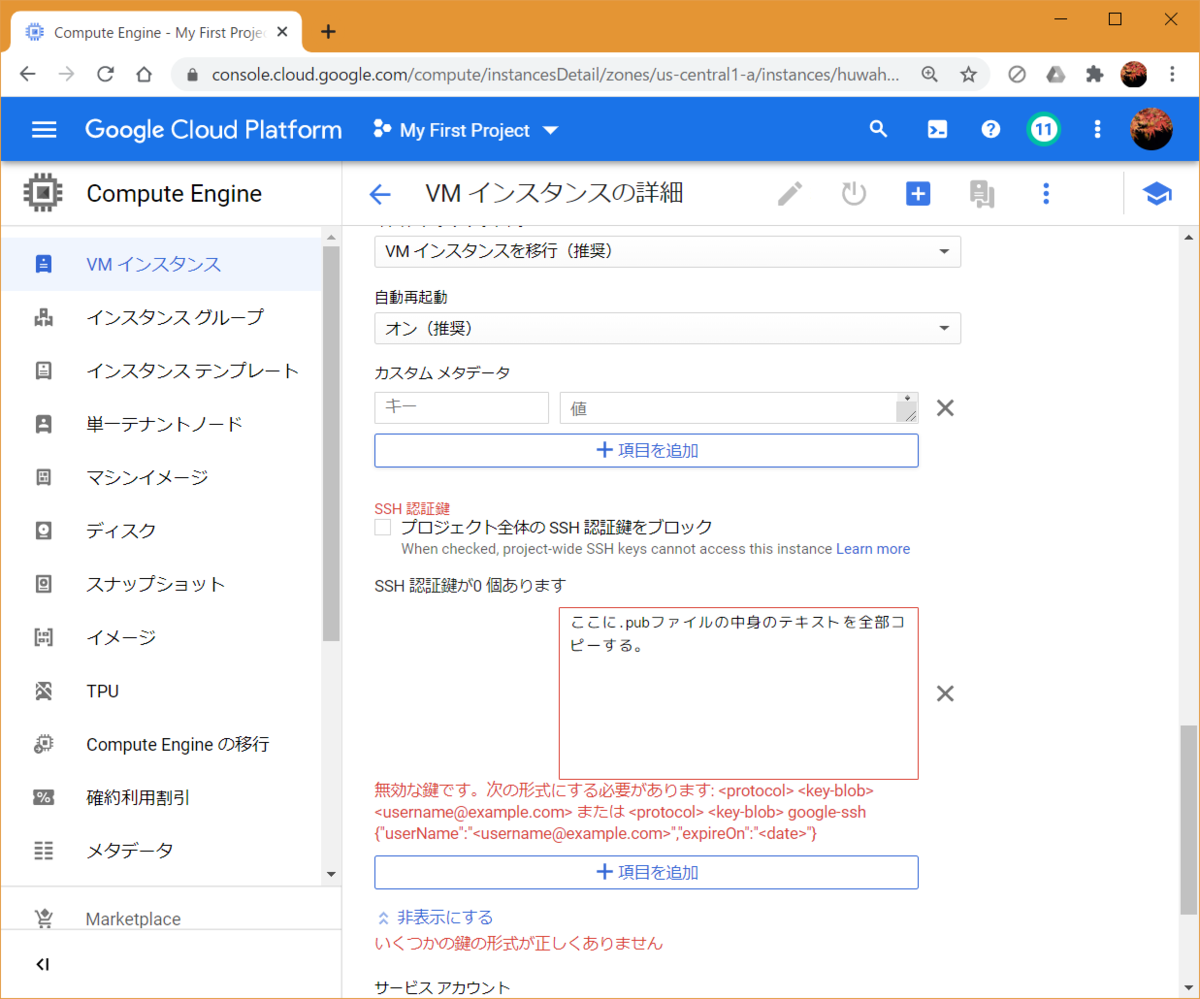The image size is (1200, 999).
Task: Delete the SSH key entry with X
Action: click(945, 693)
